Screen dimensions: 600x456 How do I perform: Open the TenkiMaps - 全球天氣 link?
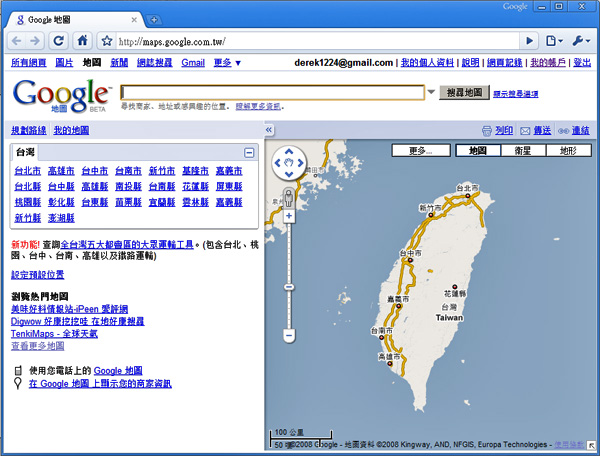(x=54, y=334)
